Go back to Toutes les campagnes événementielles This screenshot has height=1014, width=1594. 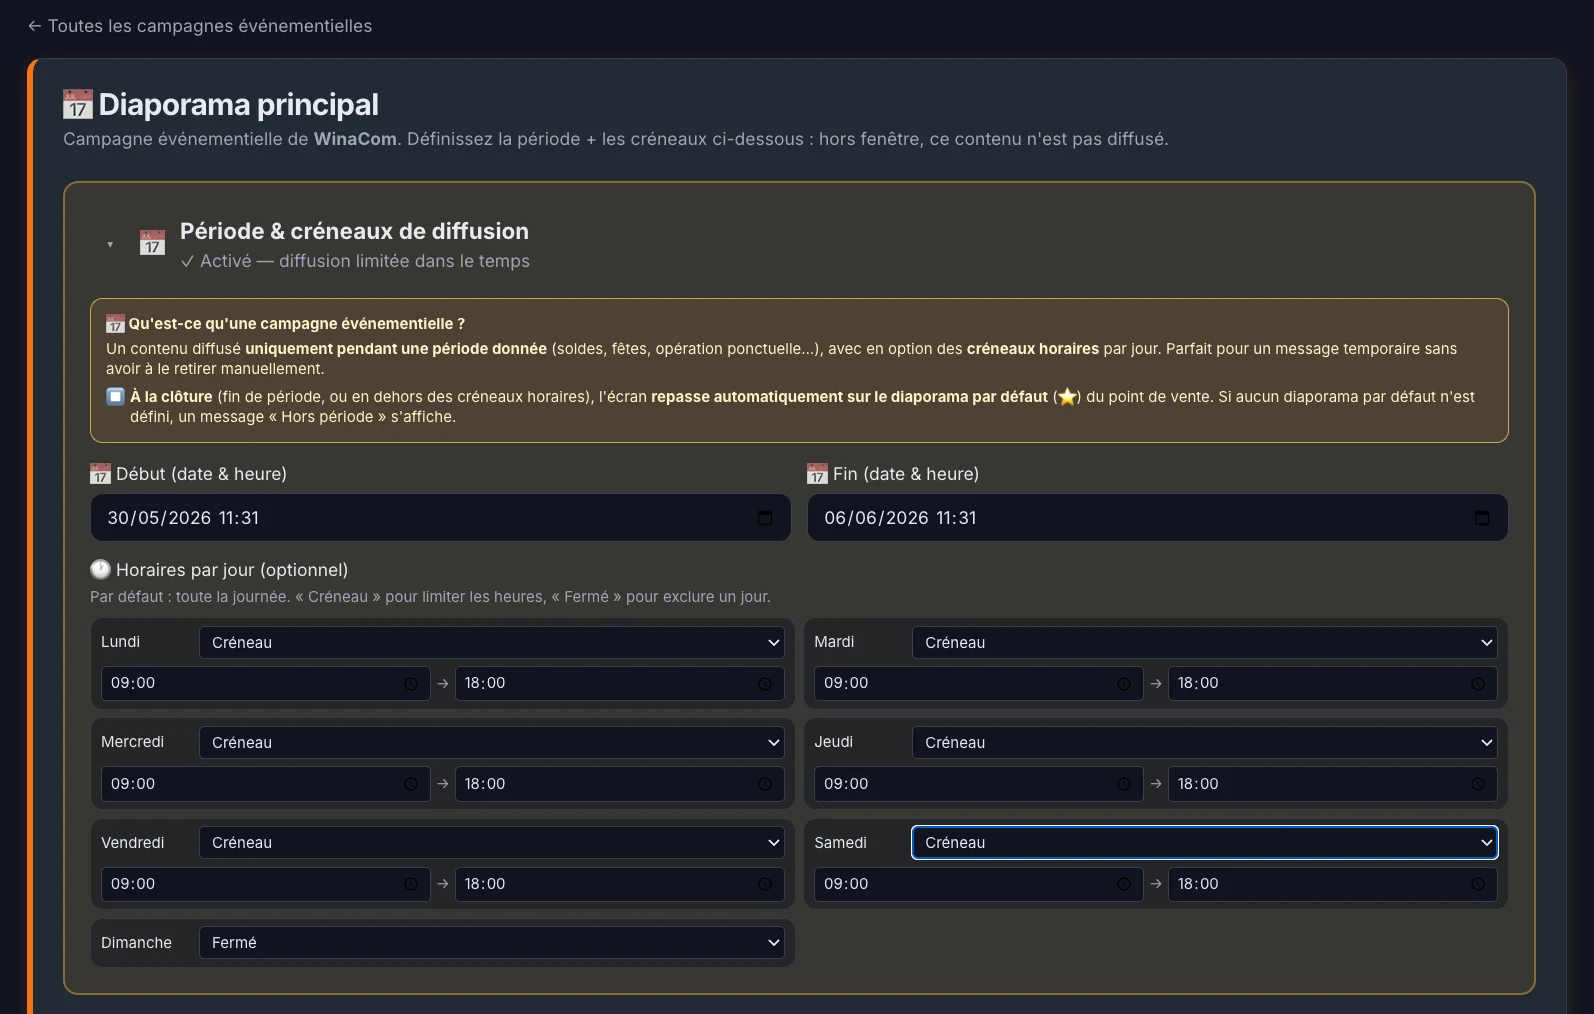200,26
